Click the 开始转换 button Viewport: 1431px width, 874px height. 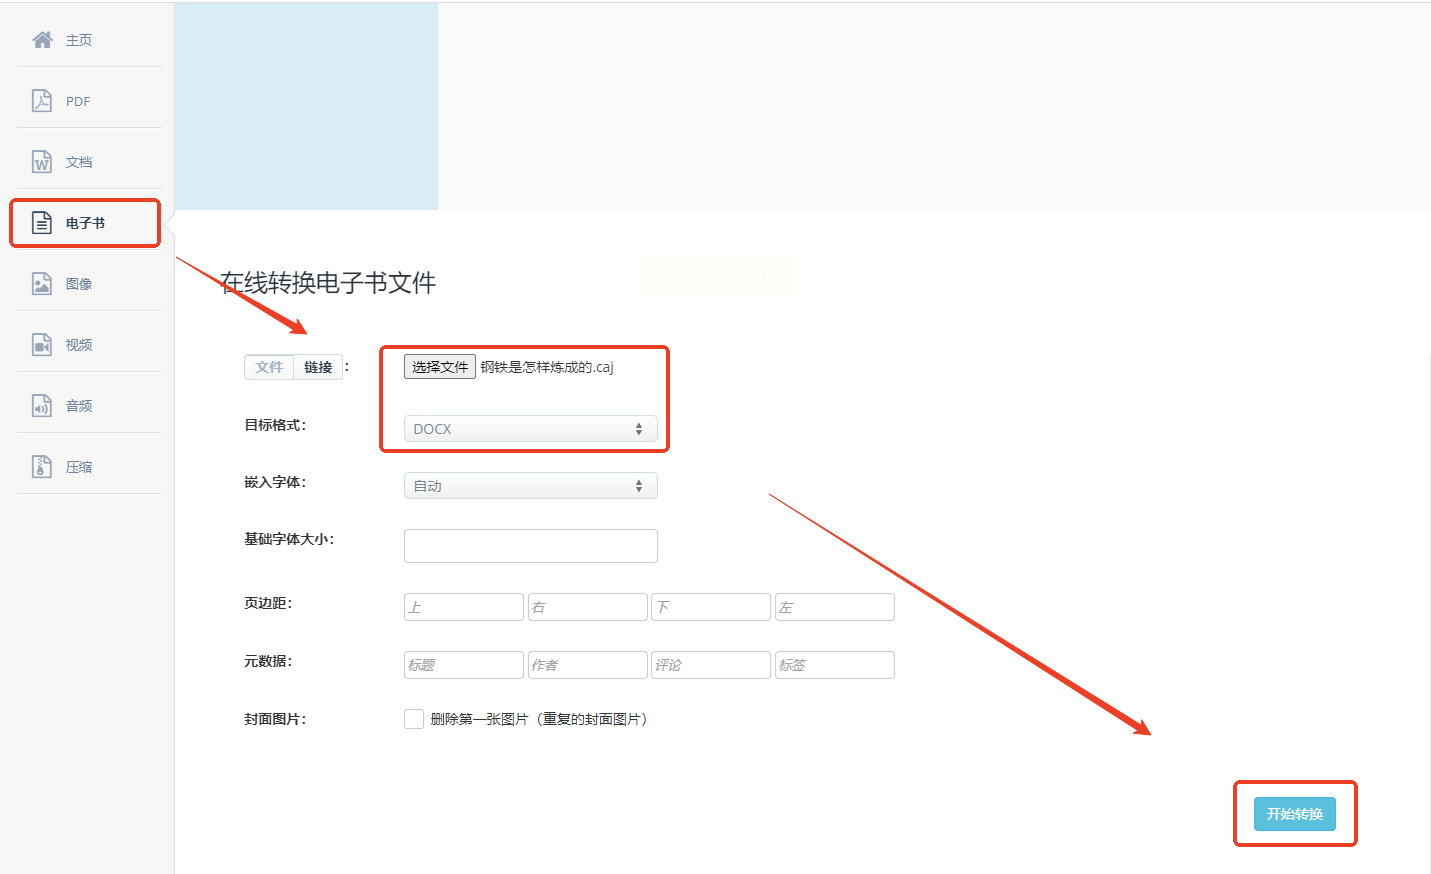[1295, 814]
